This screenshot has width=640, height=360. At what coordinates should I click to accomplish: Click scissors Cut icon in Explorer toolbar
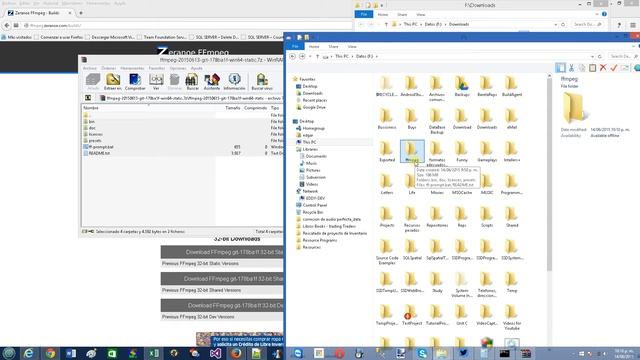571,68
